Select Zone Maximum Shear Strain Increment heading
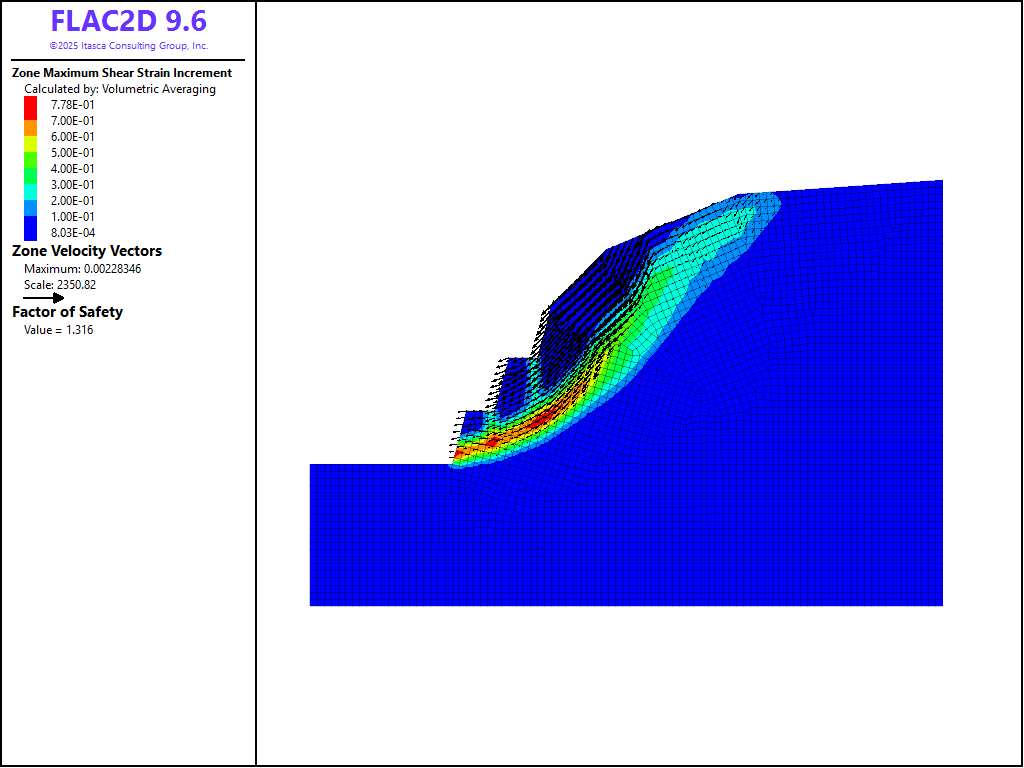 coord(122,73)
